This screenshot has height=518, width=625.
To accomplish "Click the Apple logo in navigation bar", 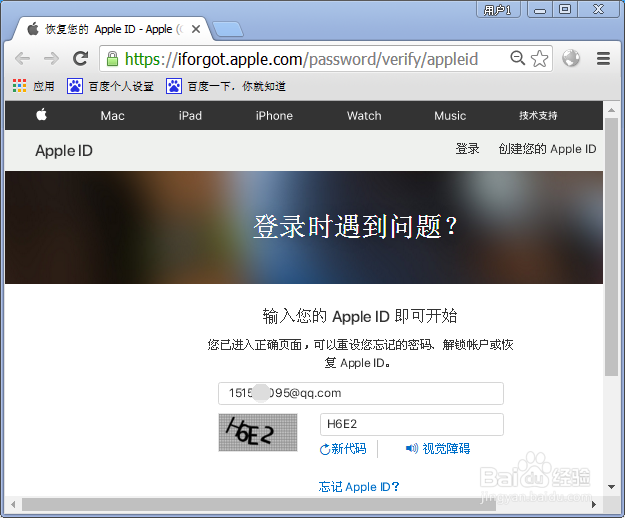I will tap(41, 115).
